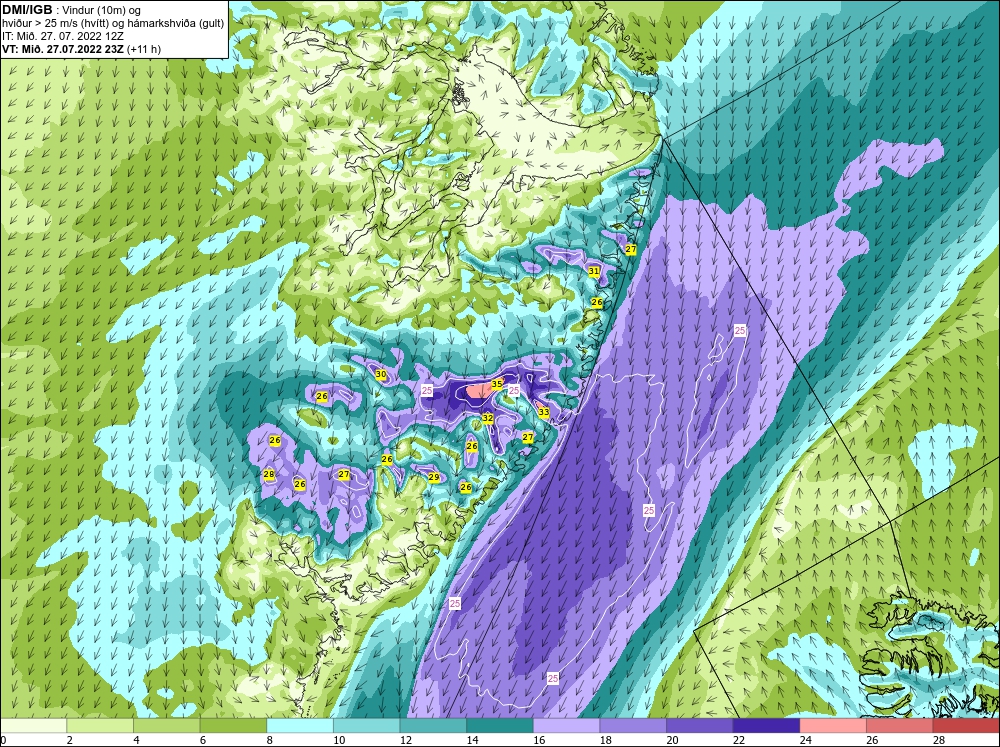This screenshot has width=1000, height=747.
Task: Click the legend scale value 14
Action: [472, 740]
